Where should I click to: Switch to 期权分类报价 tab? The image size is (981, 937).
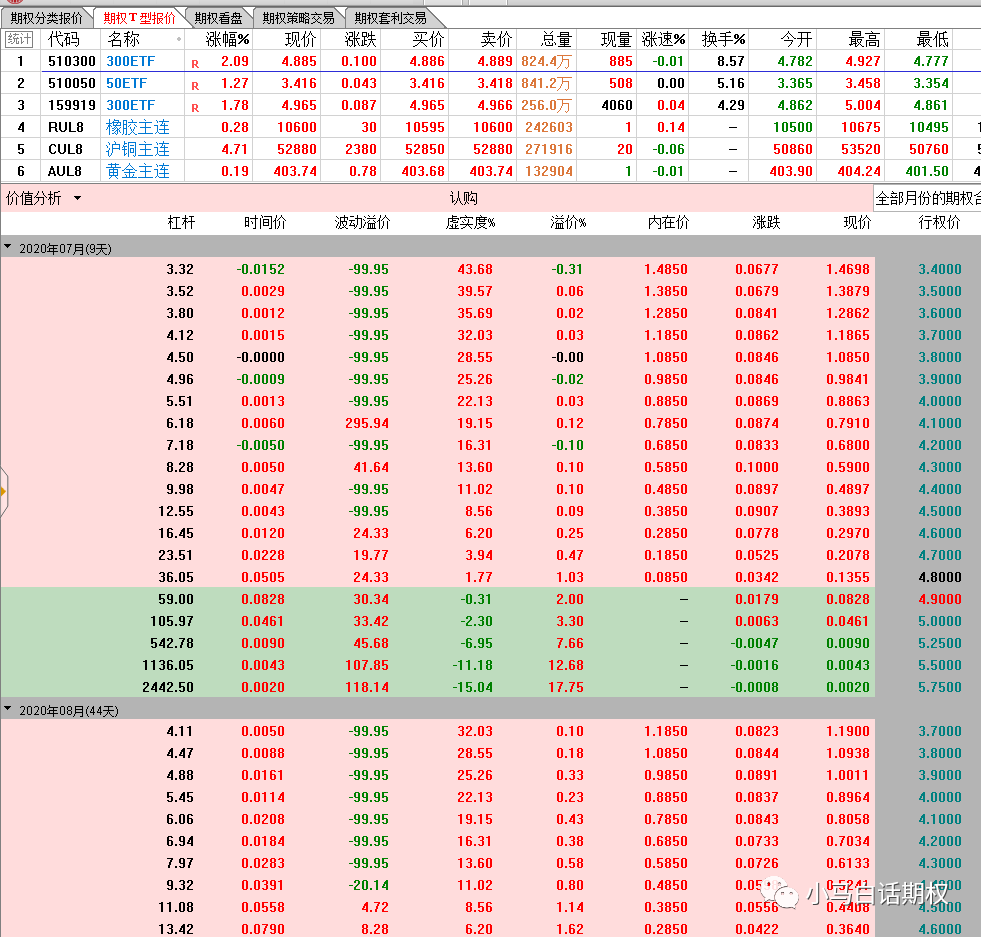tap(47, 18)
